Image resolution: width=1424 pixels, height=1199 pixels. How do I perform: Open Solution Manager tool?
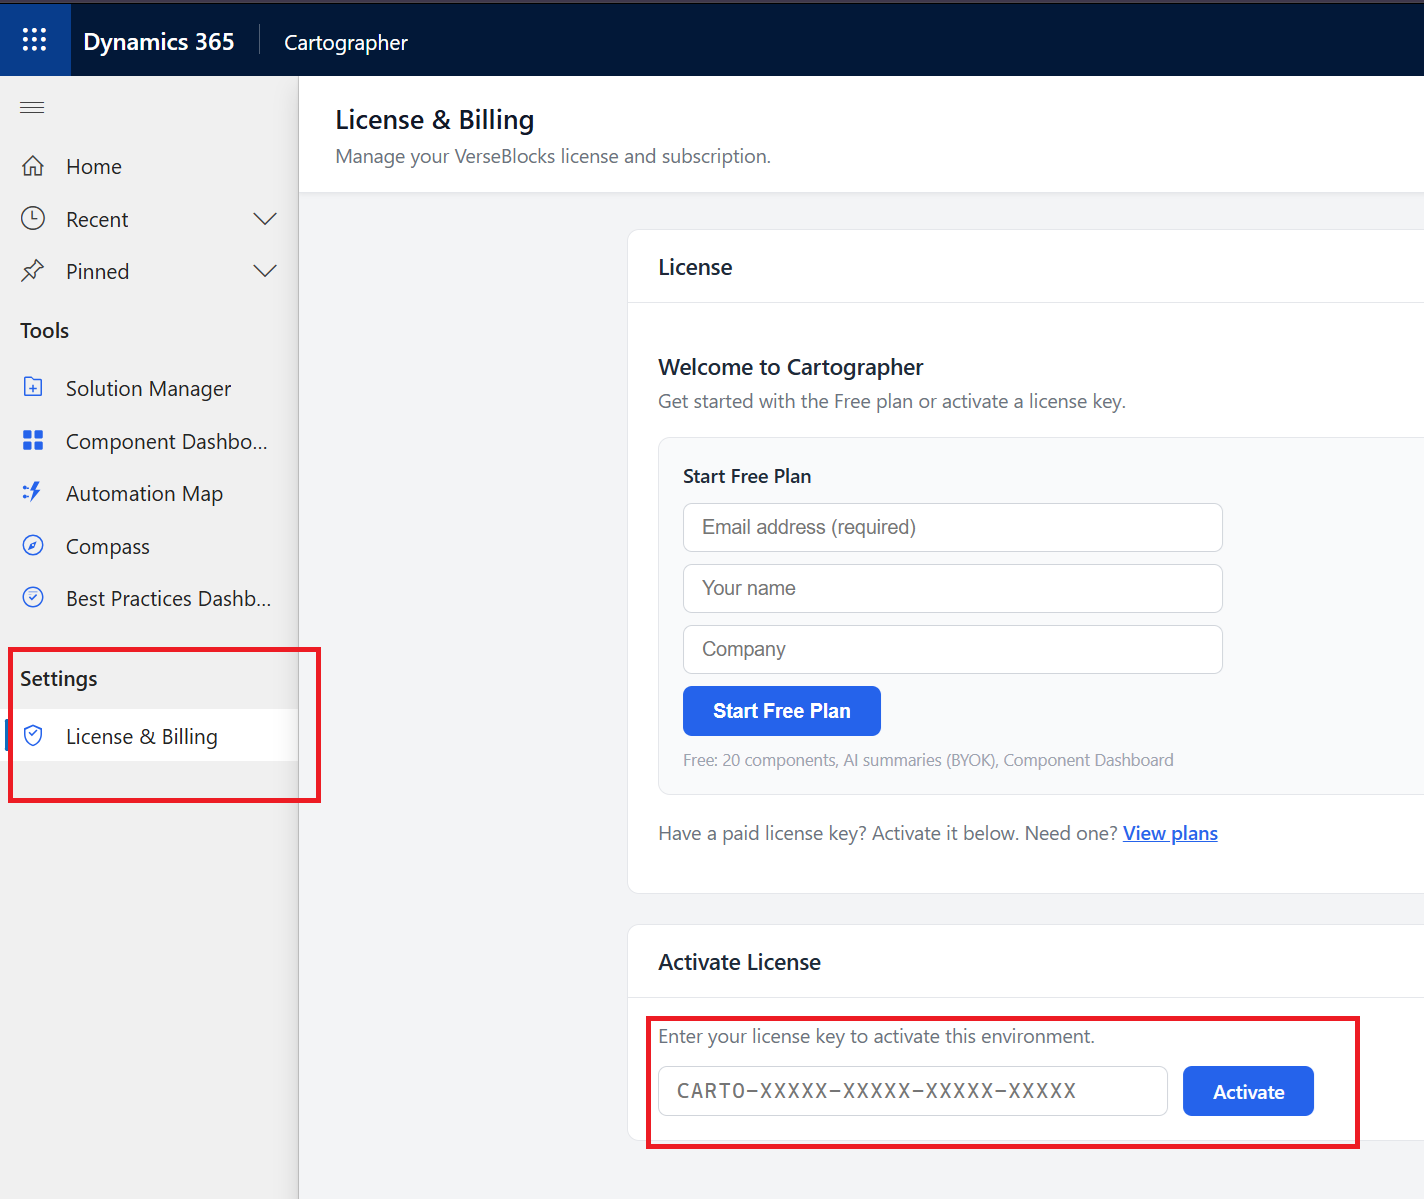pos(149,388)
